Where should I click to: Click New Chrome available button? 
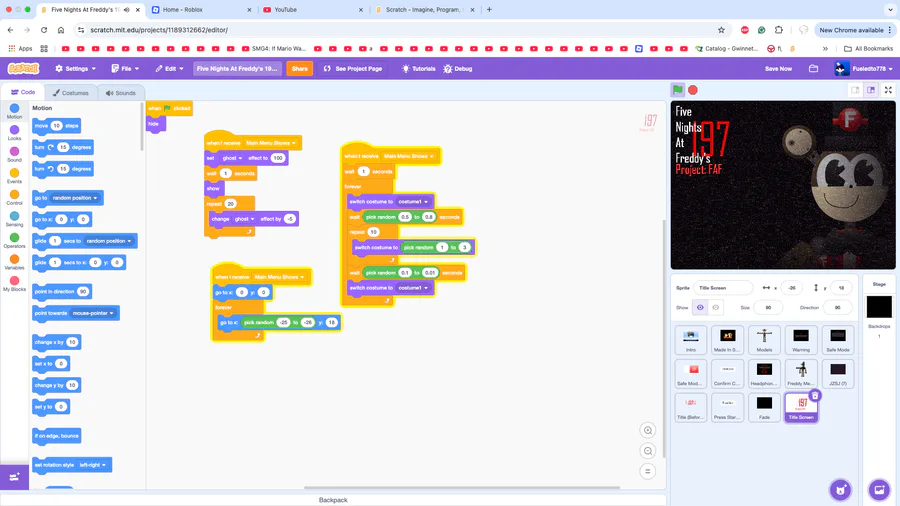pyautogui.click(x=854, y=30)
